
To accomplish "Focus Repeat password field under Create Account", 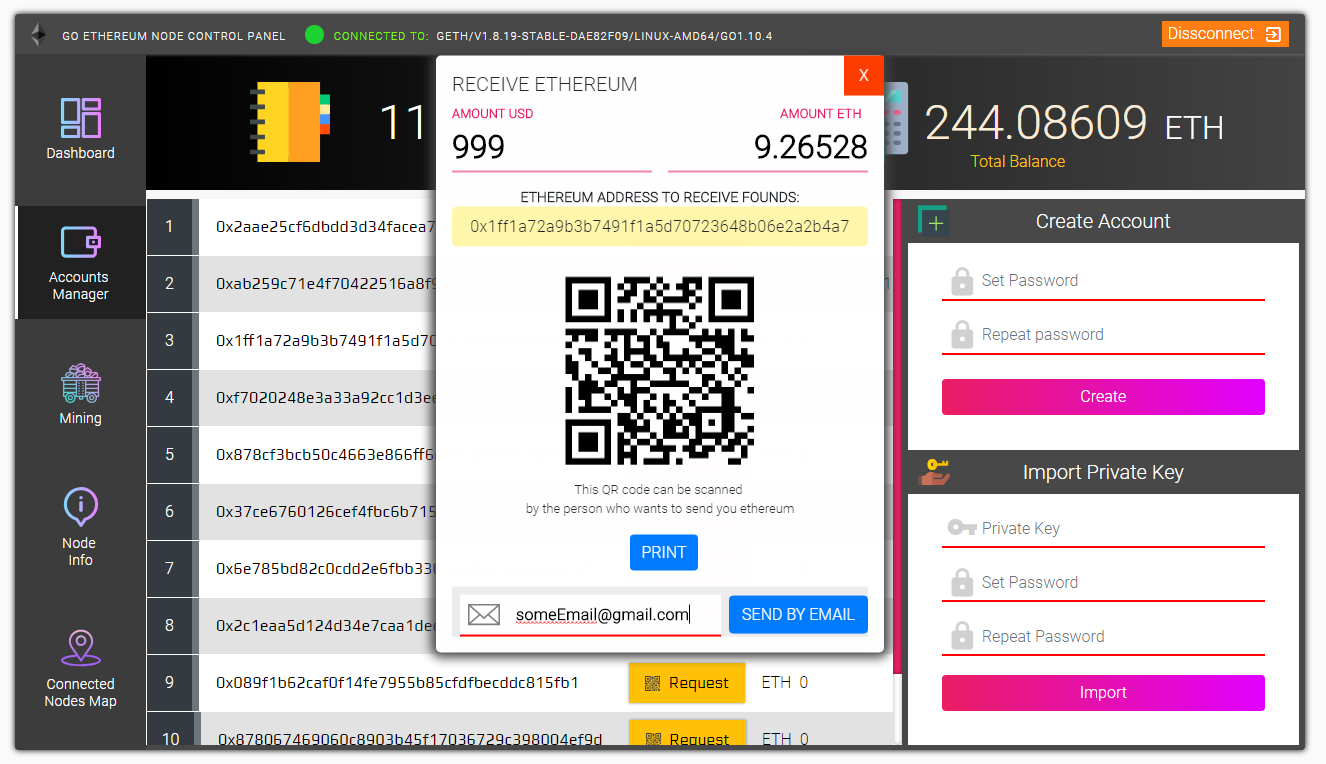I will pyautogui.click(x=1103, y=335).
